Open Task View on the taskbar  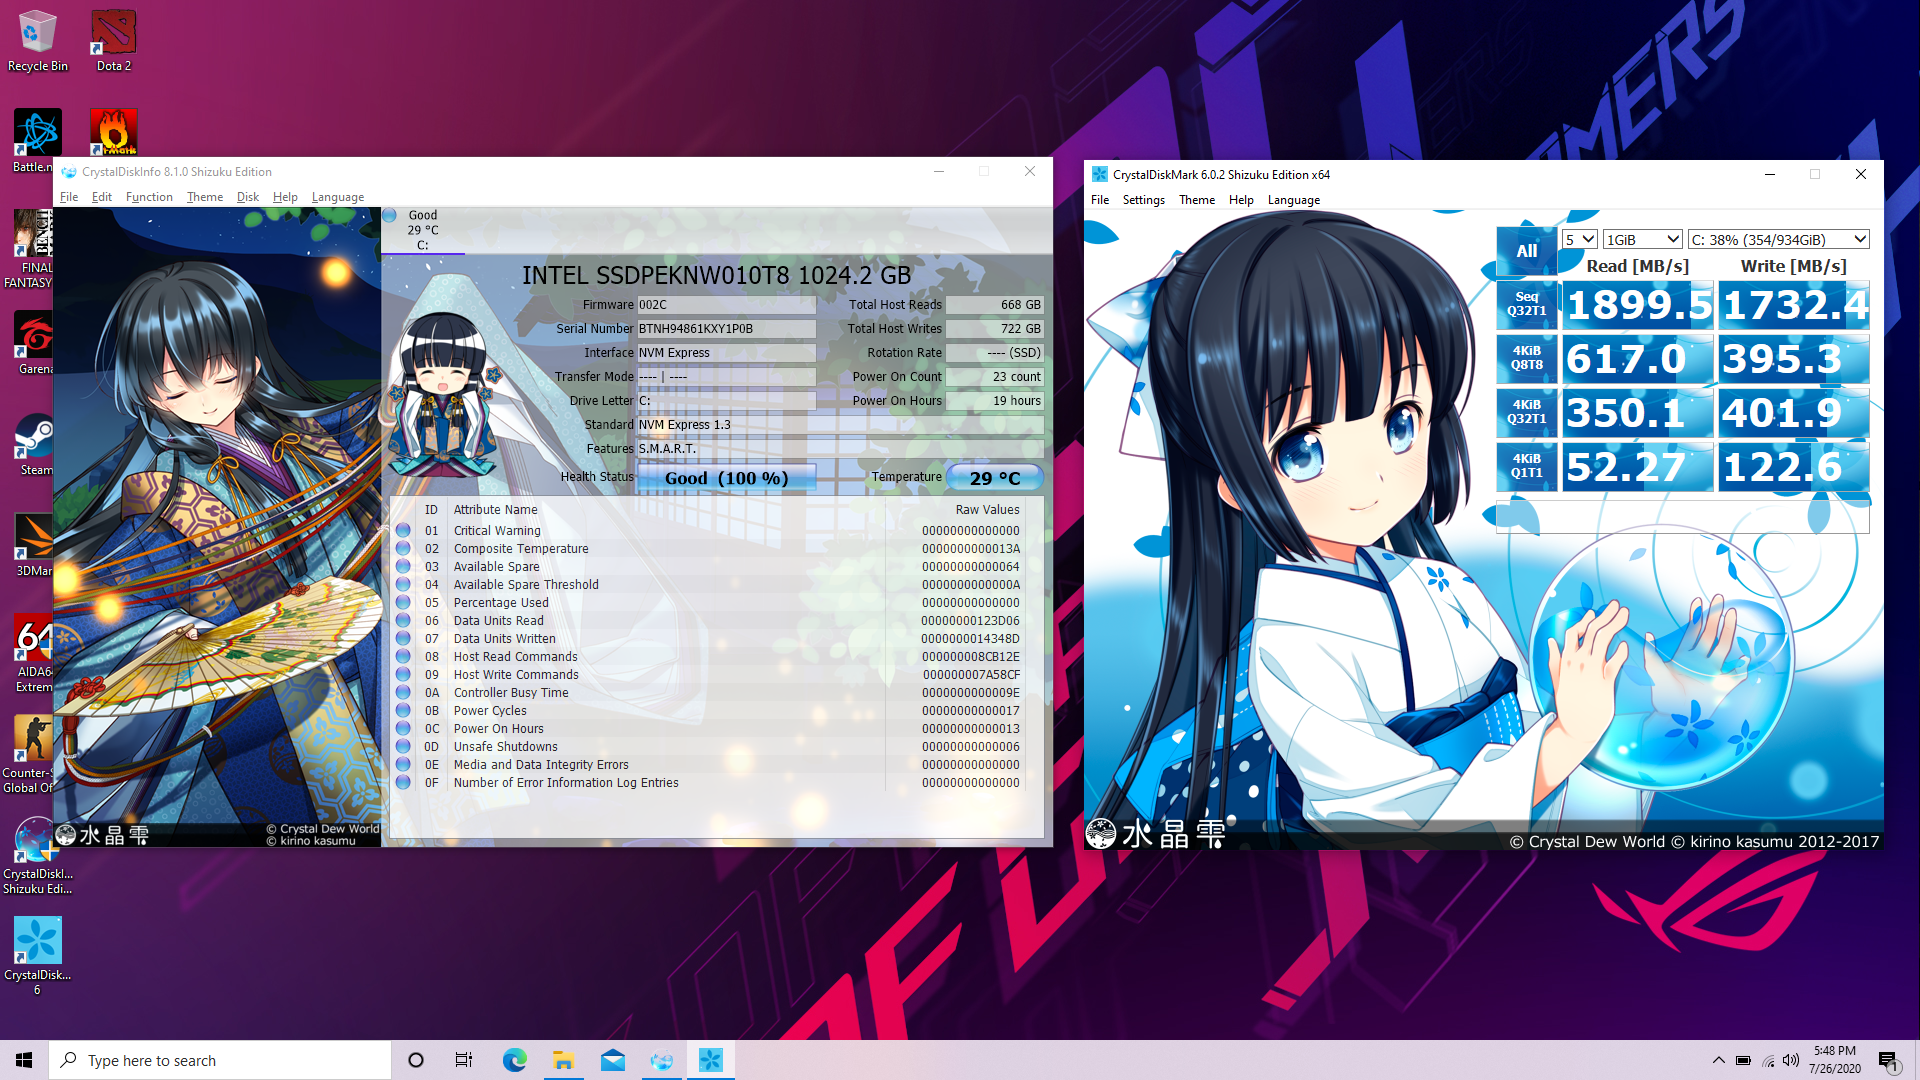coord(464,1060)
